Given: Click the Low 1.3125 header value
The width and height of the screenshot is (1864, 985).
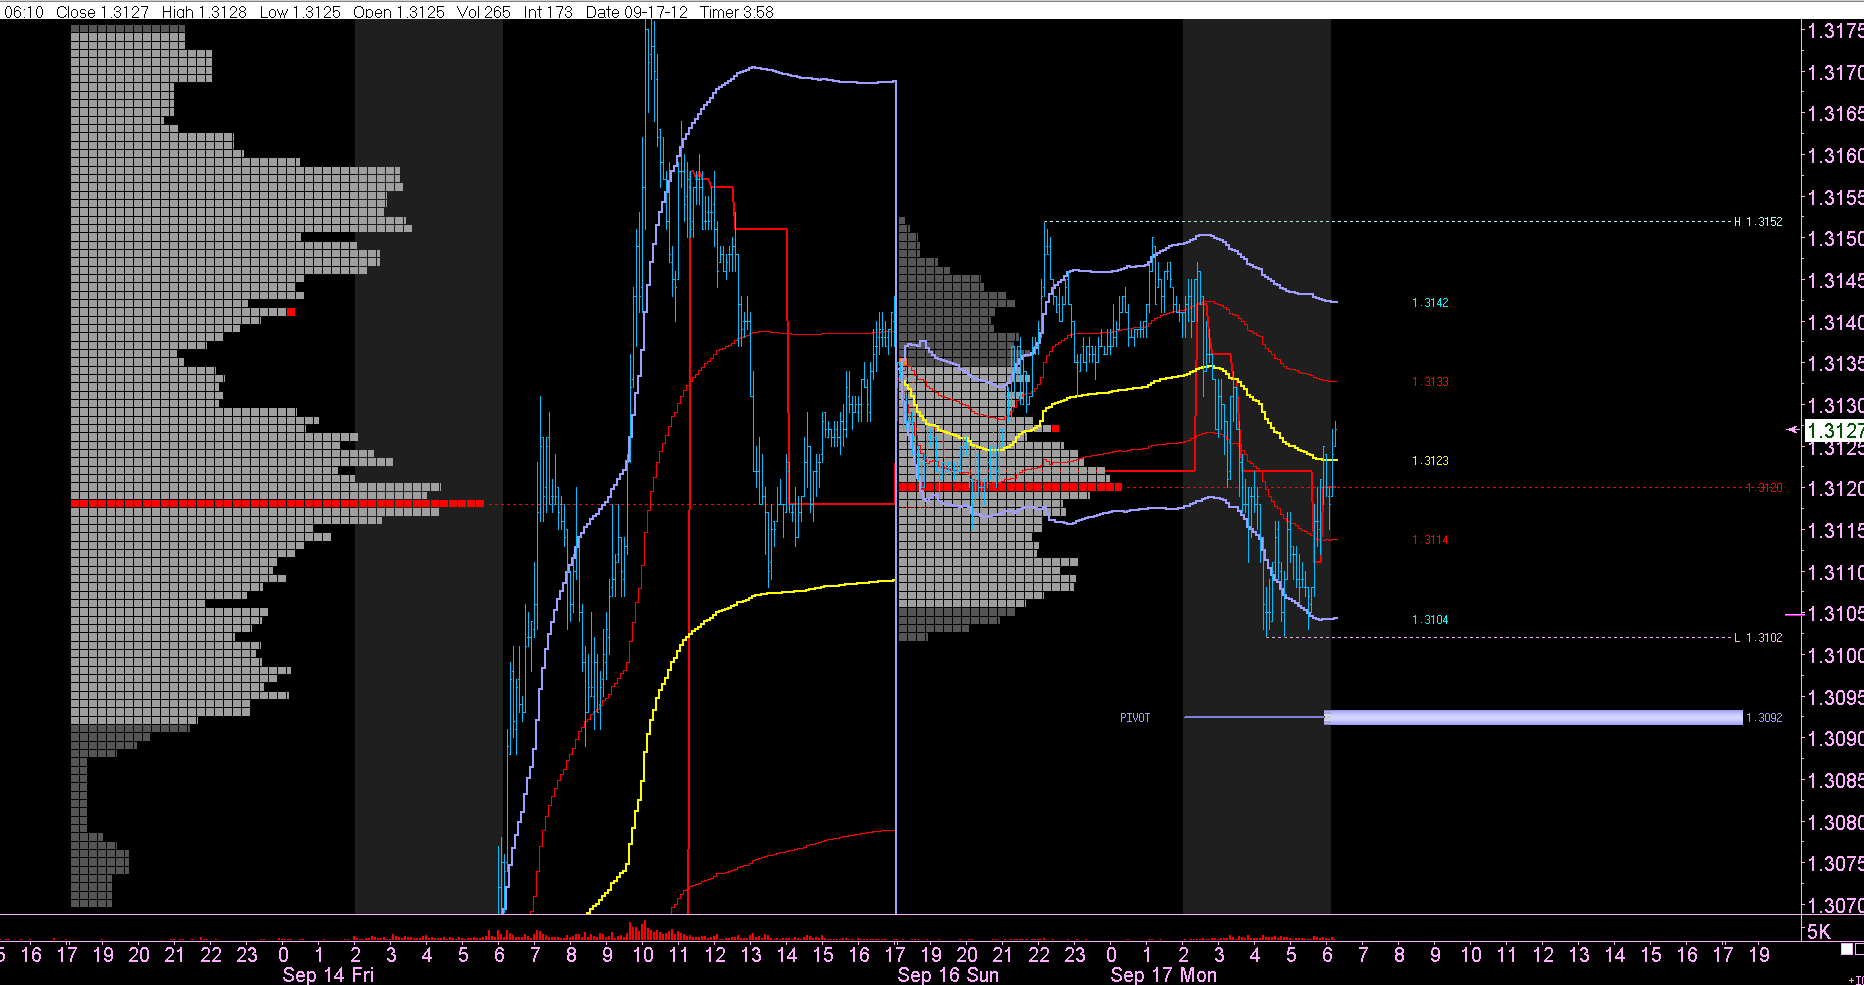Looking at the screenshot, I should (300, 12).
